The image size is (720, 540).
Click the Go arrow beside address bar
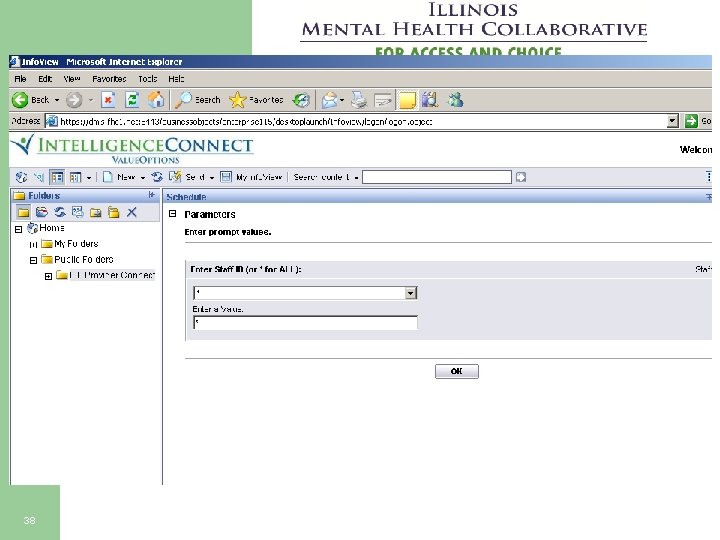691,121
